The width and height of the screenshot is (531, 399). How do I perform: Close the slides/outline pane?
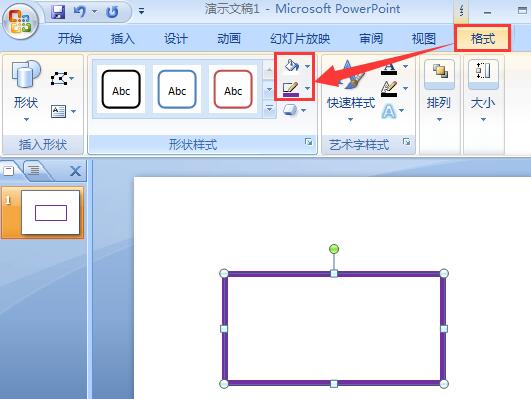click(75, 171)
